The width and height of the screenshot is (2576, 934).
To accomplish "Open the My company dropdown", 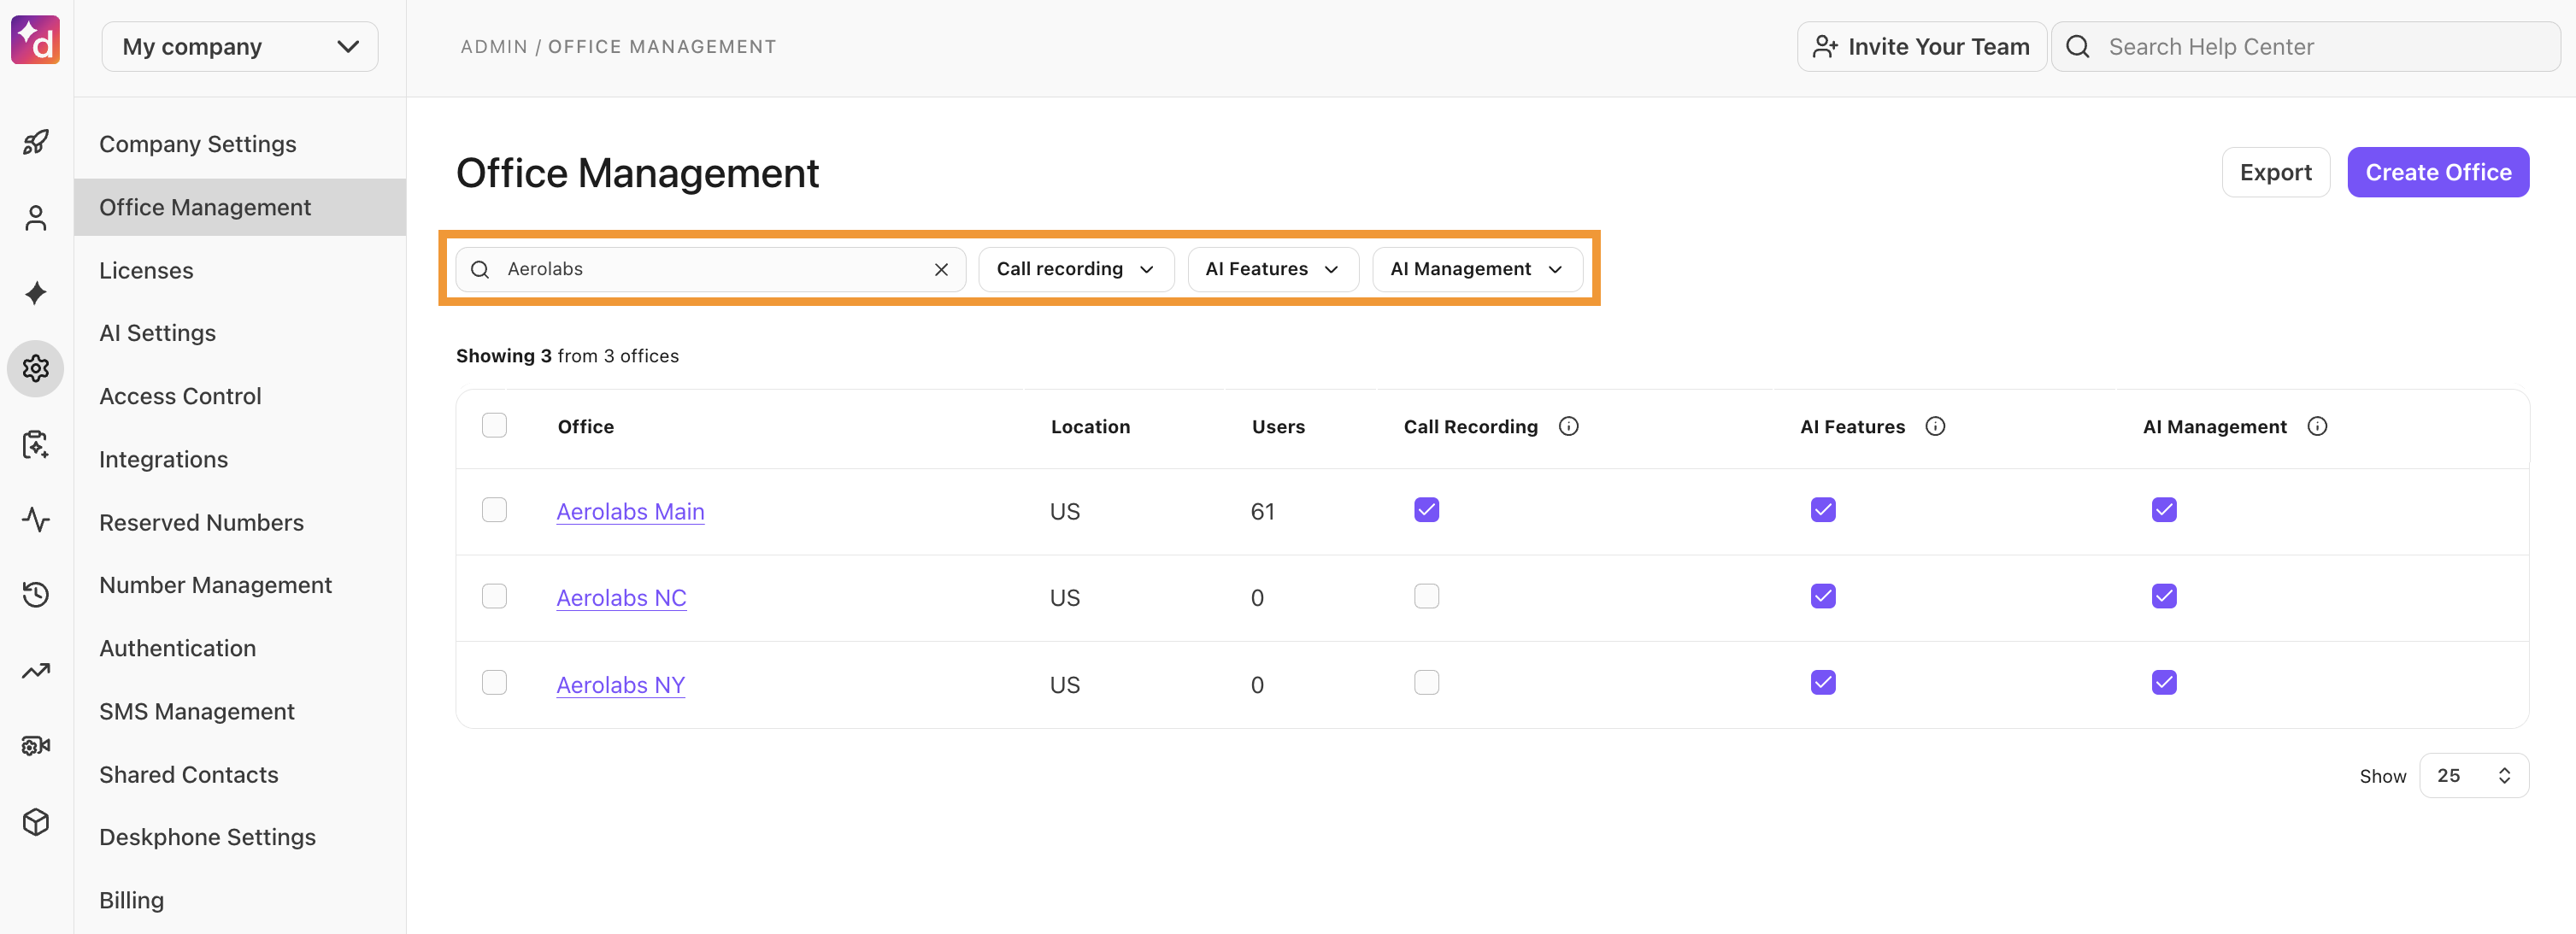I will (240, 47).
